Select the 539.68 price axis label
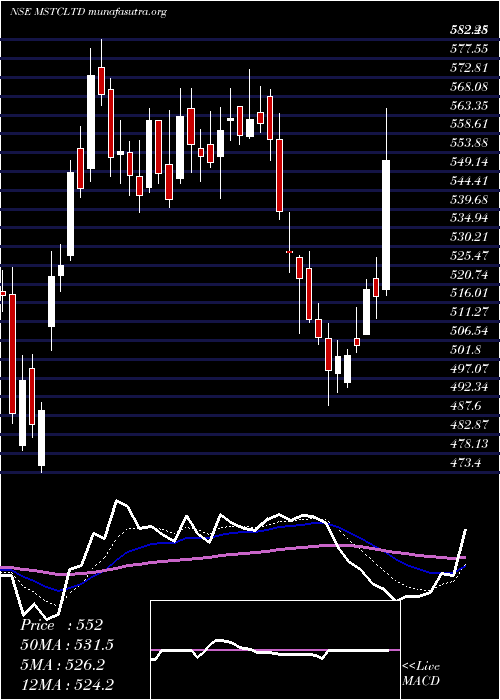This screenshot has height=700, width=500. 468,199
